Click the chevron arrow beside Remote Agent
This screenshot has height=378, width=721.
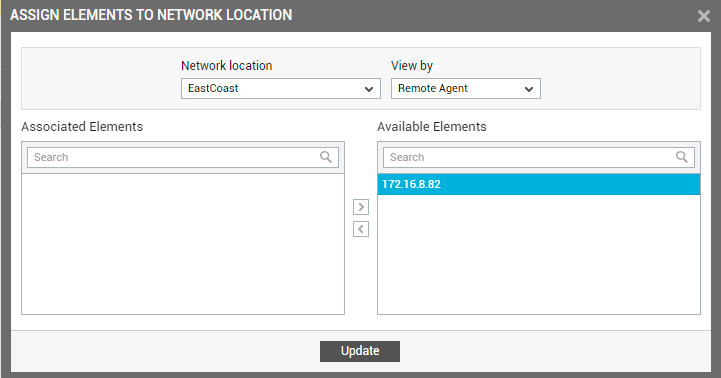point(529,89)
